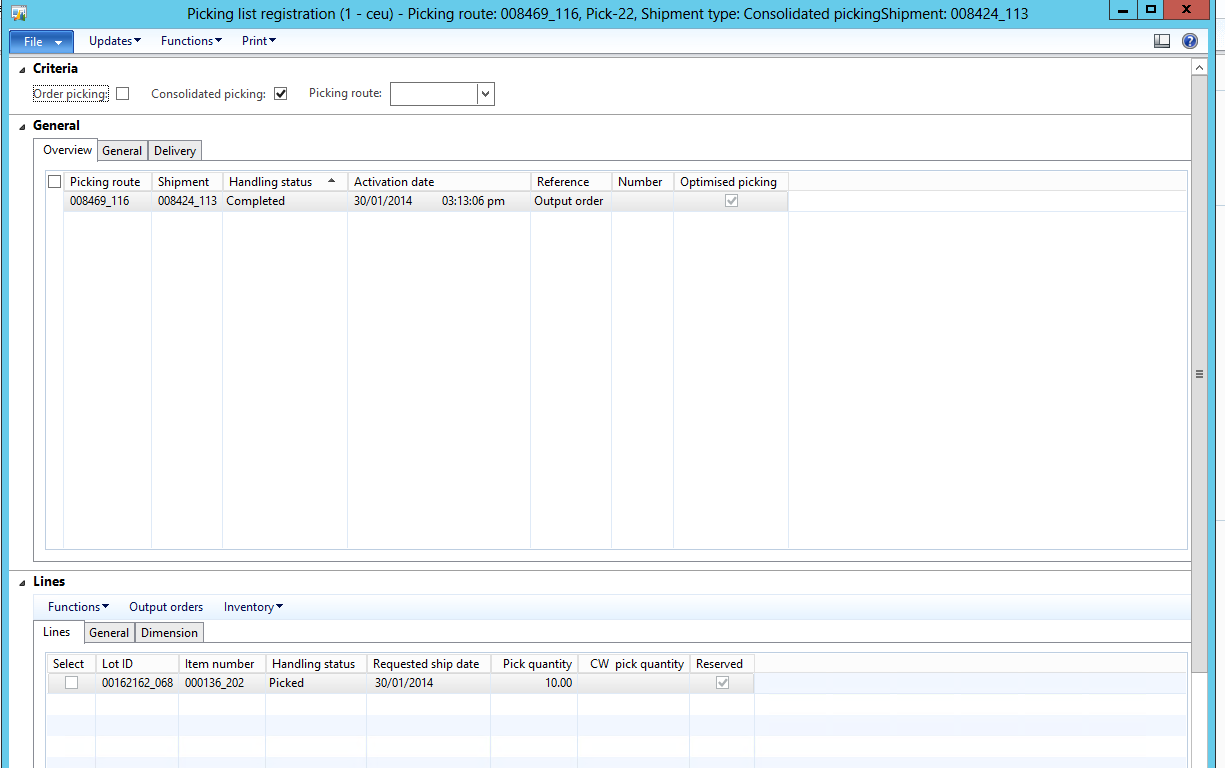Toggle select-all checkbox in picking route grid
This screenshot has width=1225, height=768.
point(54,182)
